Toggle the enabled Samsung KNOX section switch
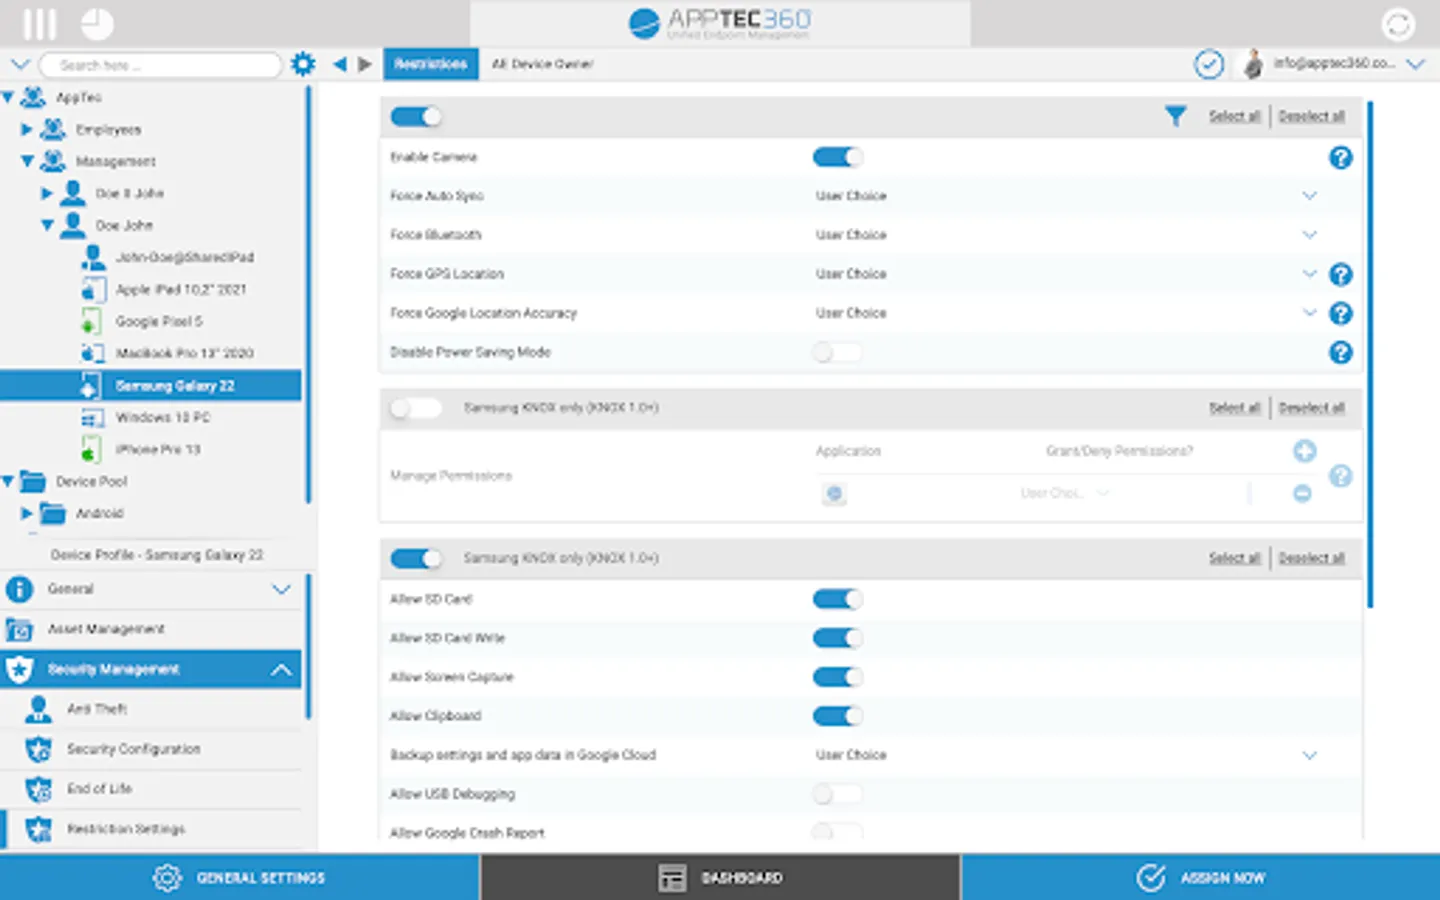 (416, 558)
